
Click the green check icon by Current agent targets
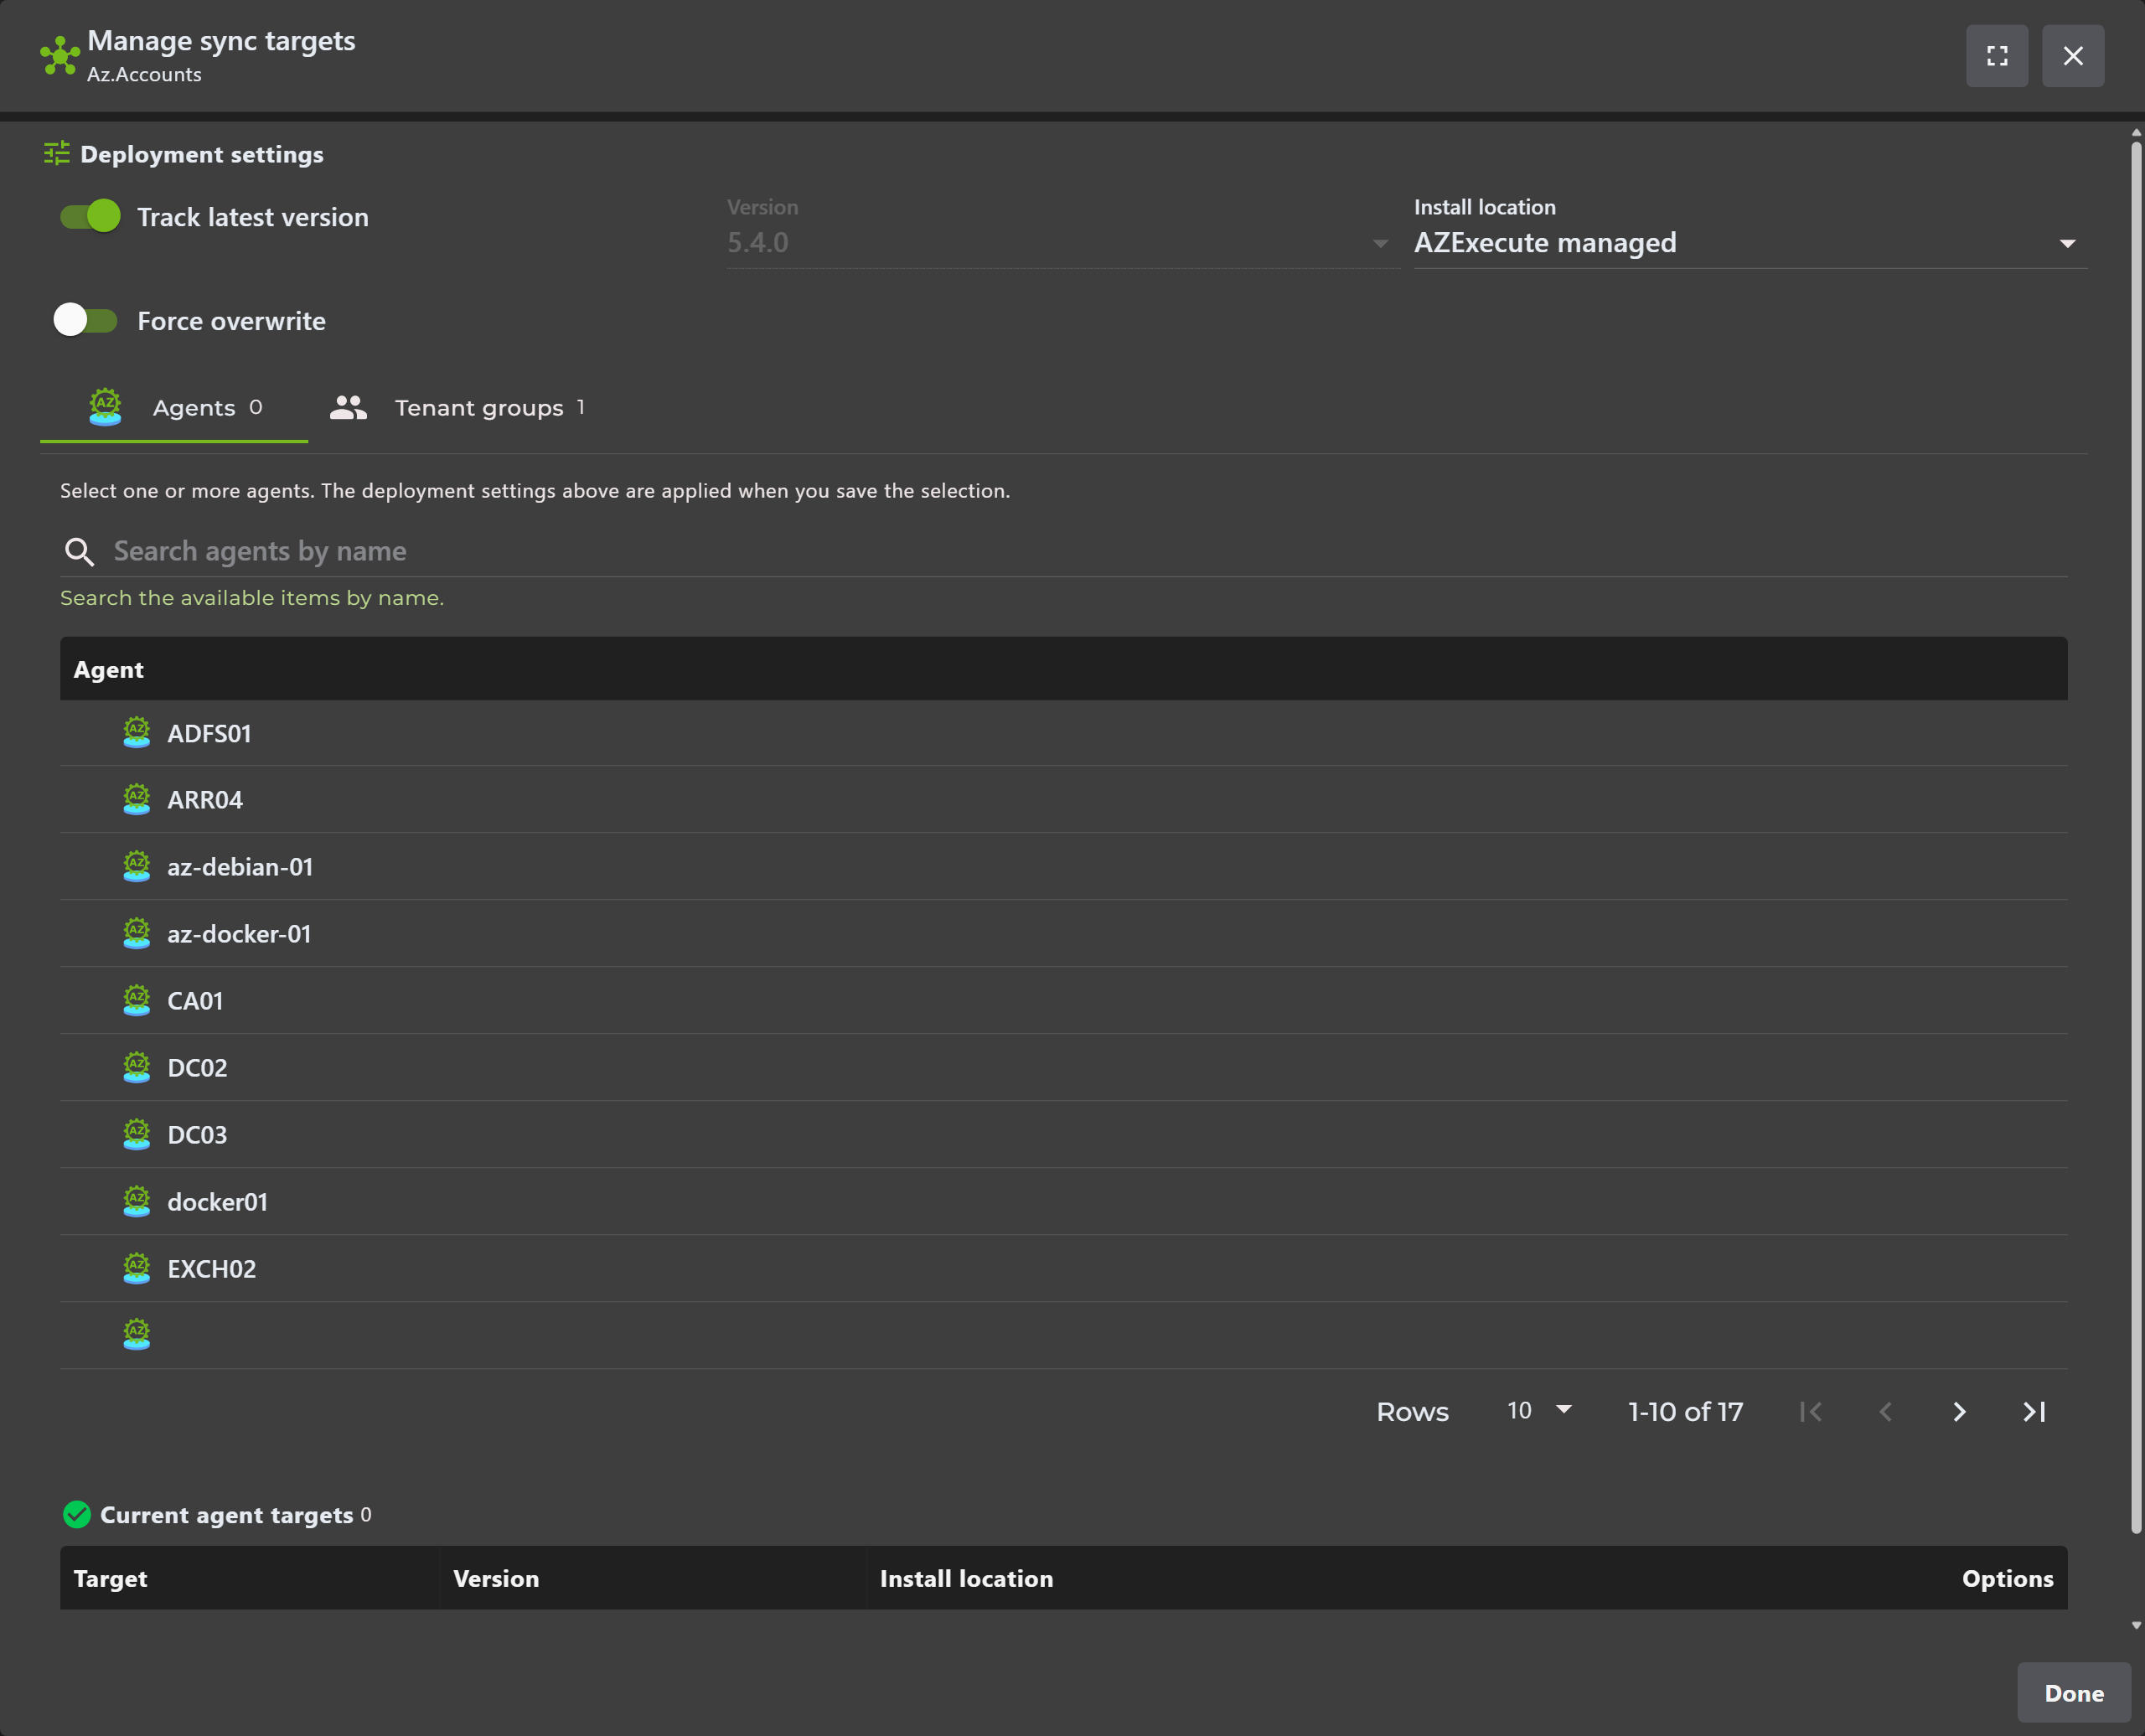[x=77, y=1514]
